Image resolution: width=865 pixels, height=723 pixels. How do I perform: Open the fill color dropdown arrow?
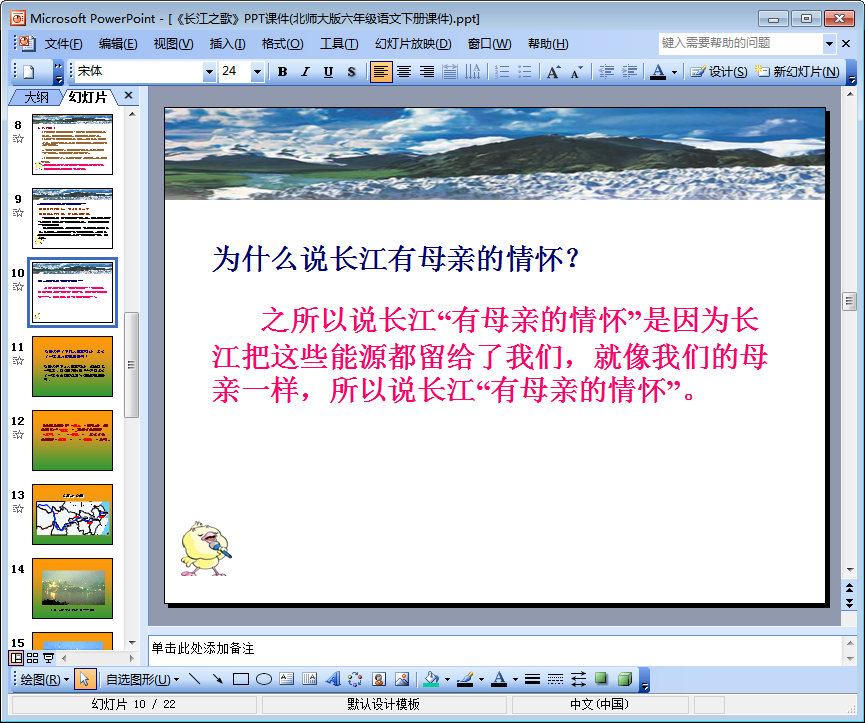tap(447, 679)
